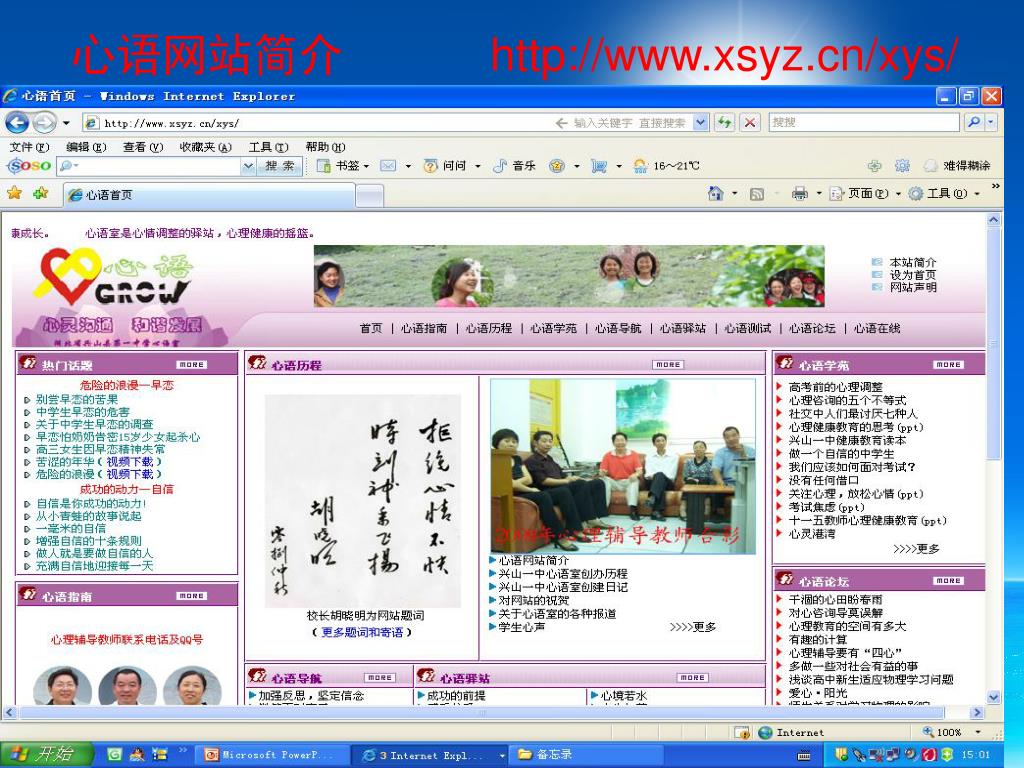Click the mail envelope toolbar icon
This screenshot has height=768, width=1024.
pos(388,166)
